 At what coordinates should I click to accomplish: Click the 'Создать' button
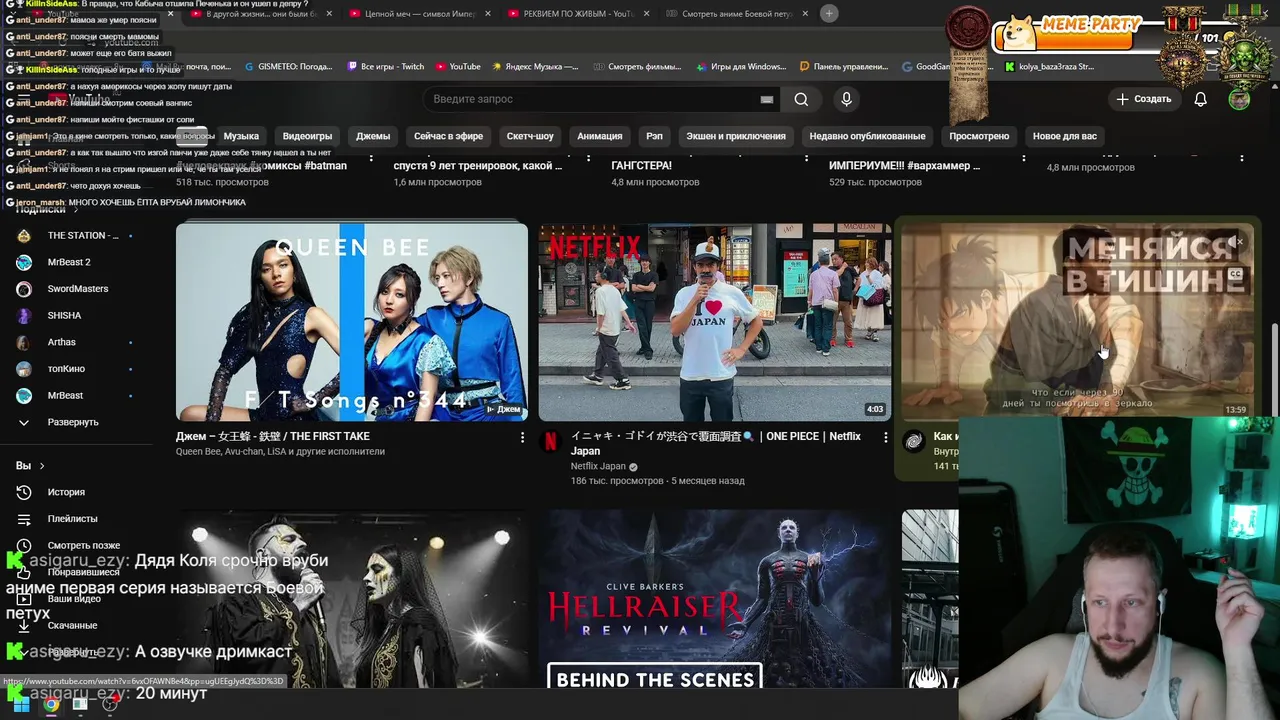[1144, 99]
